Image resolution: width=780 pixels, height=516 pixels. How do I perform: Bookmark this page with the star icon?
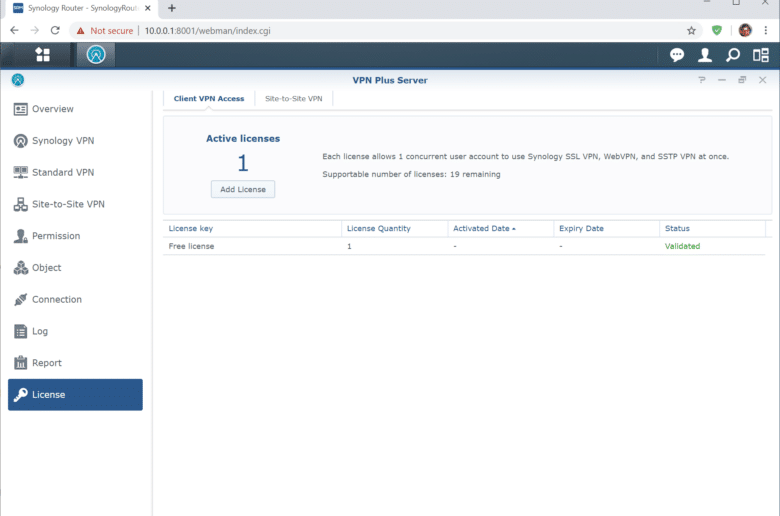(x=691, y=31)
